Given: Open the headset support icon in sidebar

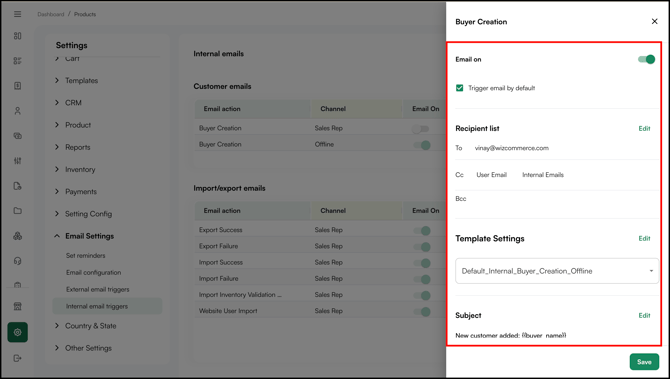Looking at the screenshot, I should [x=18, y=261].
